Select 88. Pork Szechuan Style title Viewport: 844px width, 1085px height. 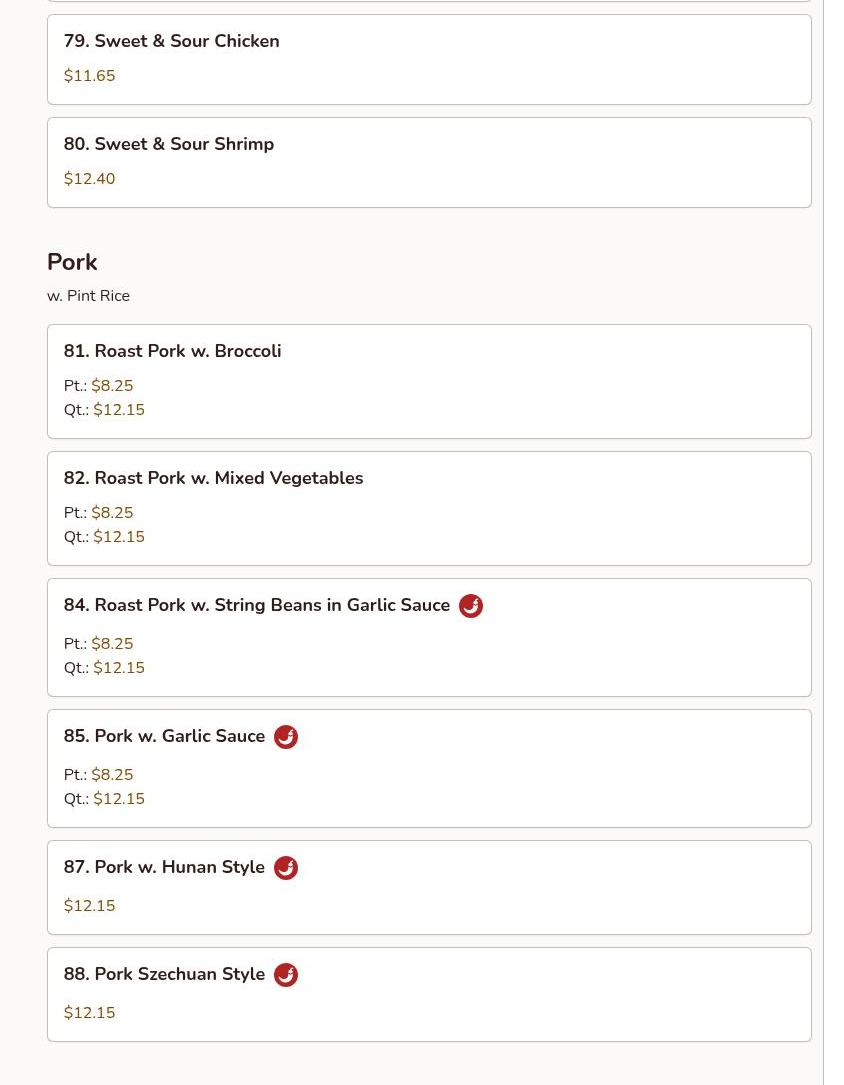click(x=164, y=974)
